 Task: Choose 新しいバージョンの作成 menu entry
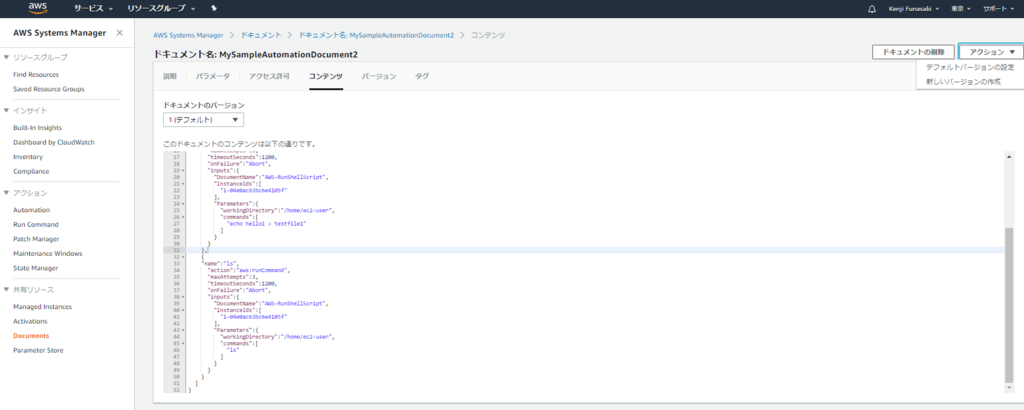point(963,82)
